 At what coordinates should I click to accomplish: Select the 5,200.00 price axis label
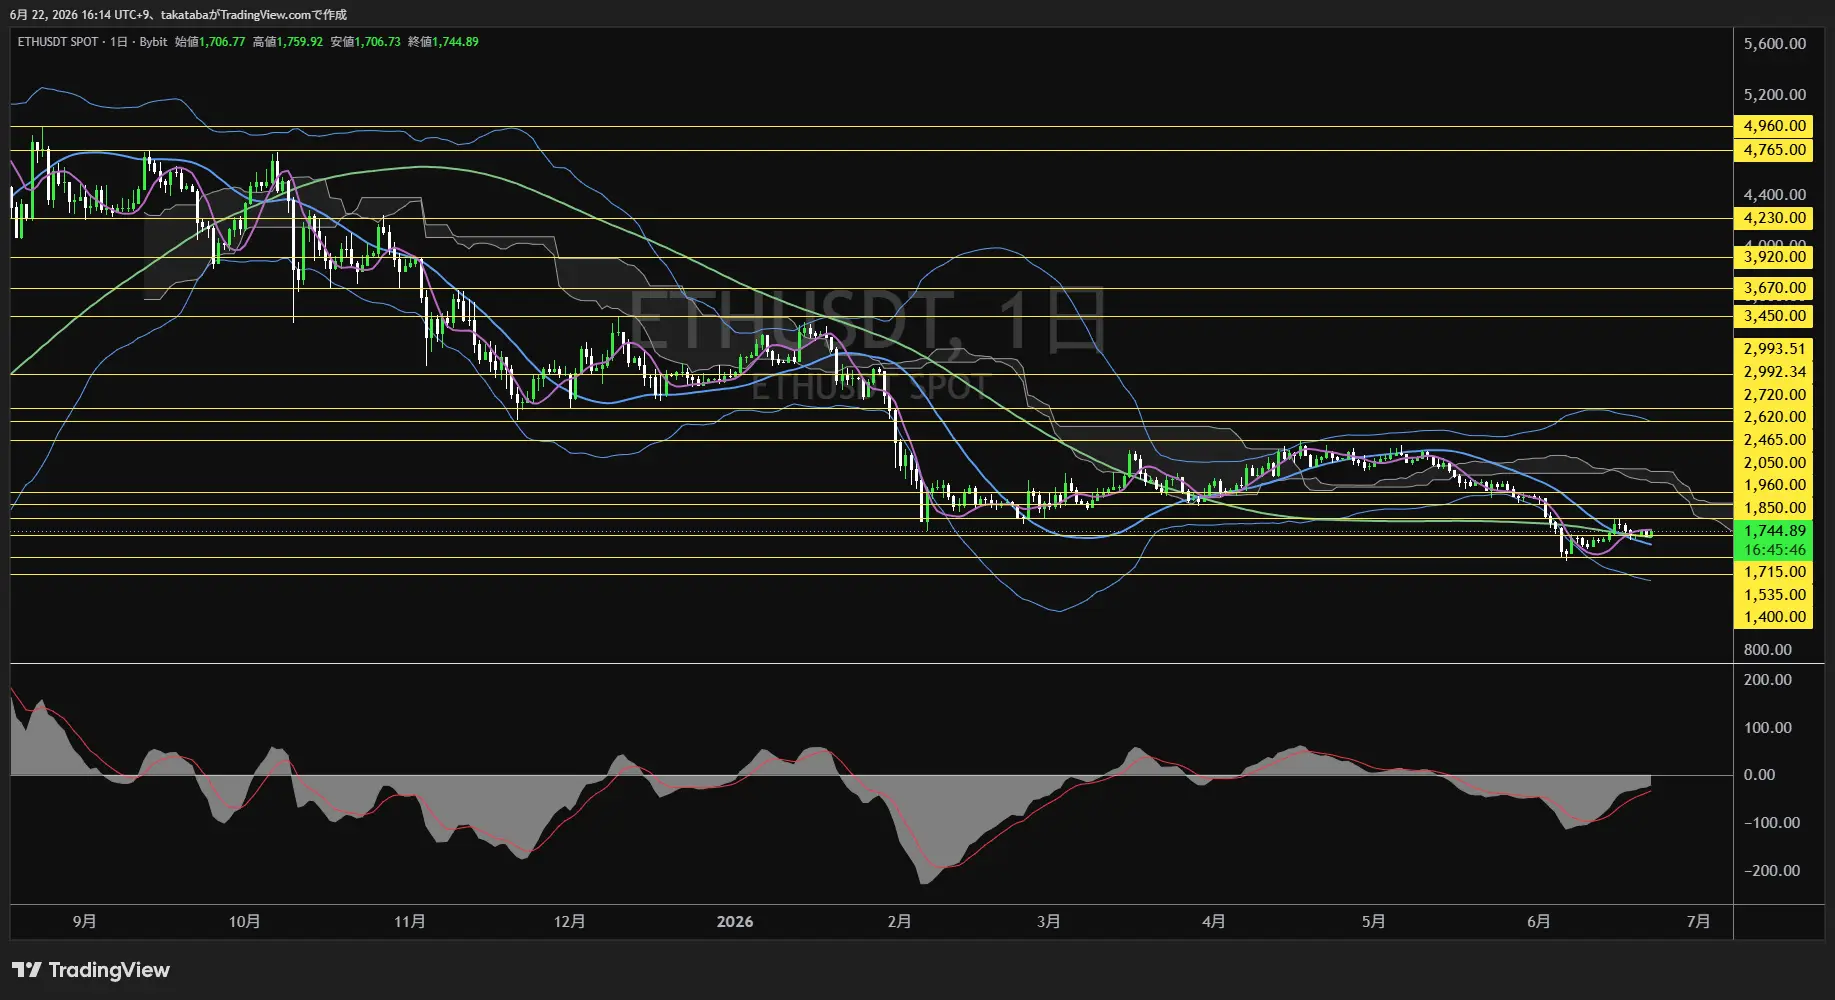click(1775, 95)
